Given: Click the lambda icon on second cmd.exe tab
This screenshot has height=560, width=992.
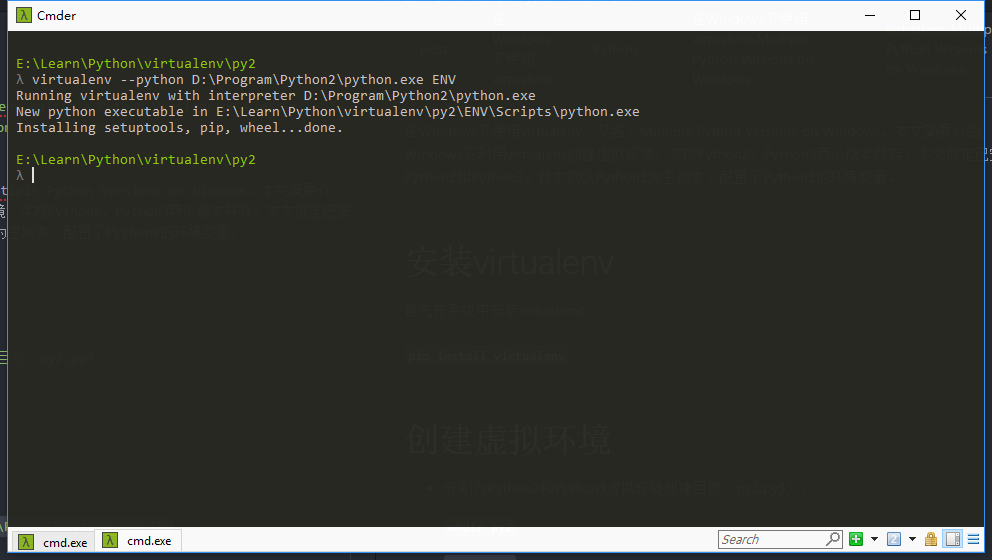Looking at the screenshot, I should click(x=110, y=540).
